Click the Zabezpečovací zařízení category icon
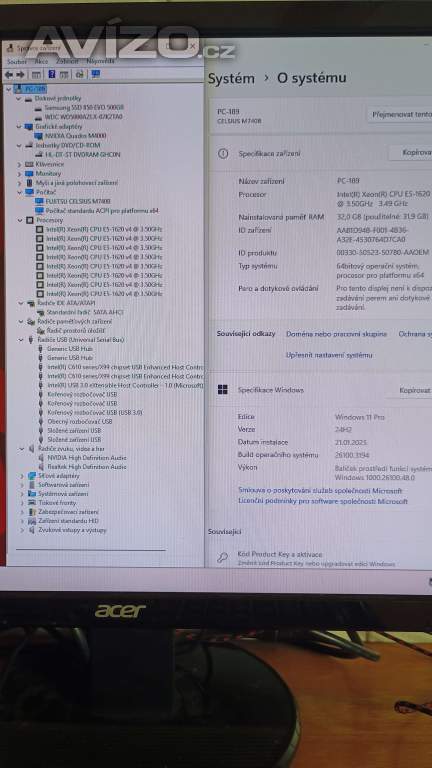Image resolution: width=432 pixels, height=768 pixels. 32,512
